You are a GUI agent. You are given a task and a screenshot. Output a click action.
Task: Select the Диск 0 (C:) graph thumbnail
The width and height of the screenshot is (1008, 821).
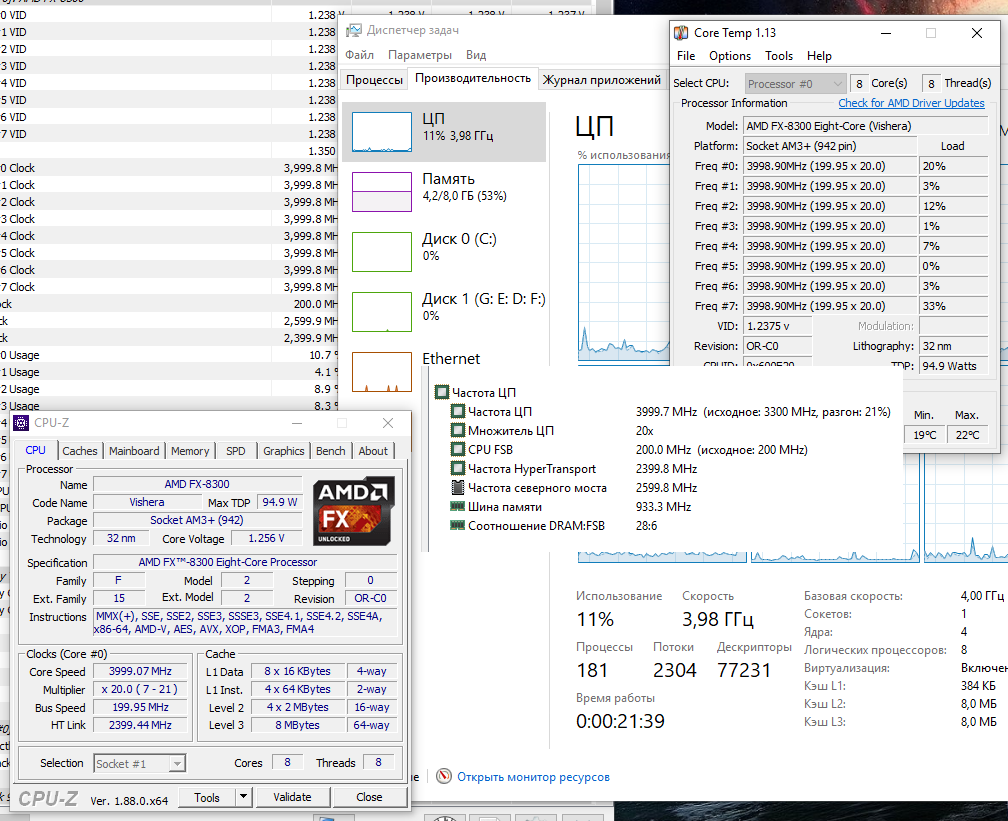coord(382,252)
